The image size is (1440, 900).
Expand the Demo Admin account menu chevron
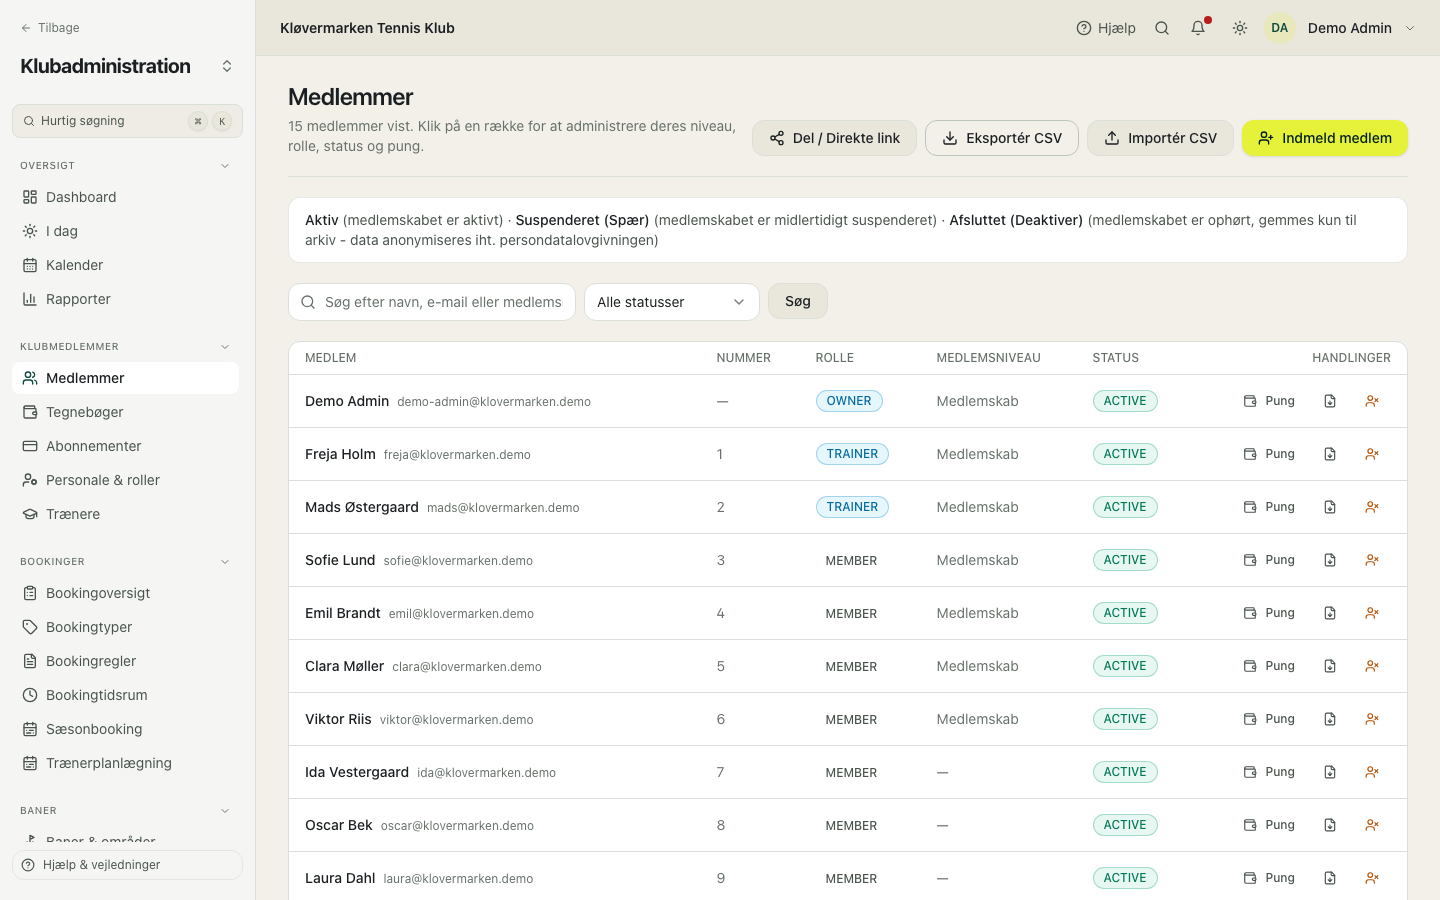pos(1410,28)
